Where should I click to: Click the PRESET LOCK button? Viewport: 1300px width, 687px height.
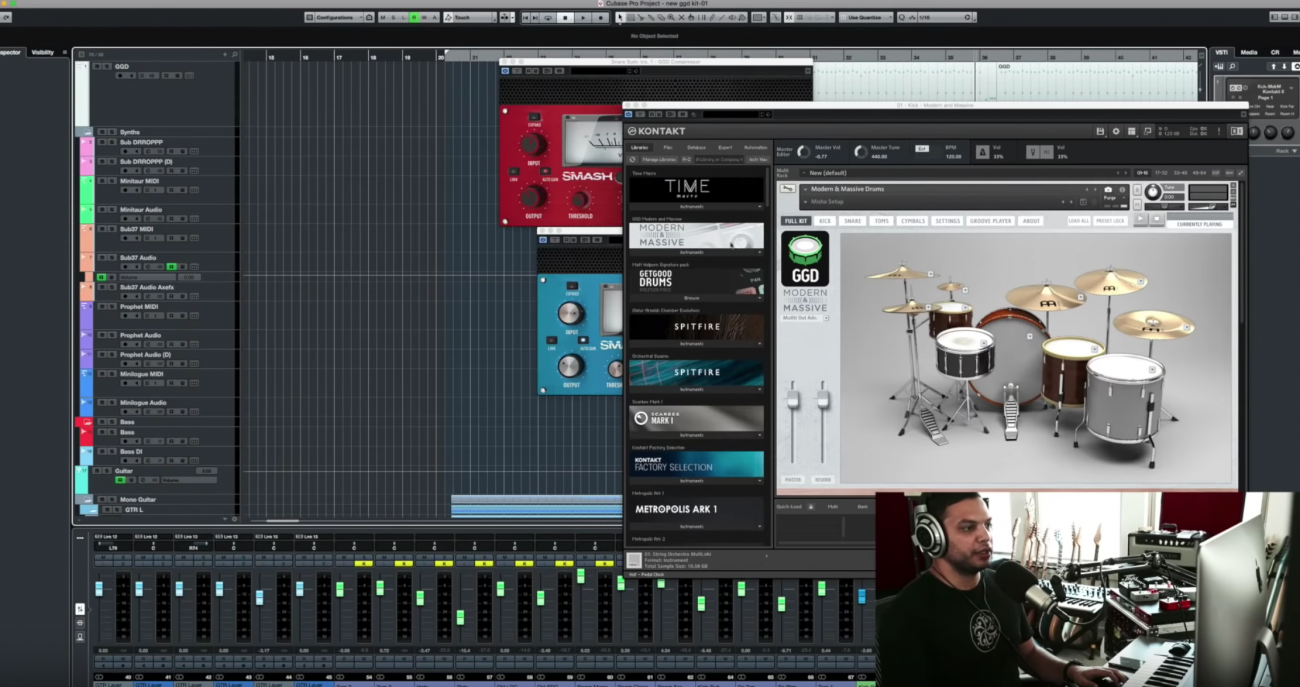(1110, 221)
